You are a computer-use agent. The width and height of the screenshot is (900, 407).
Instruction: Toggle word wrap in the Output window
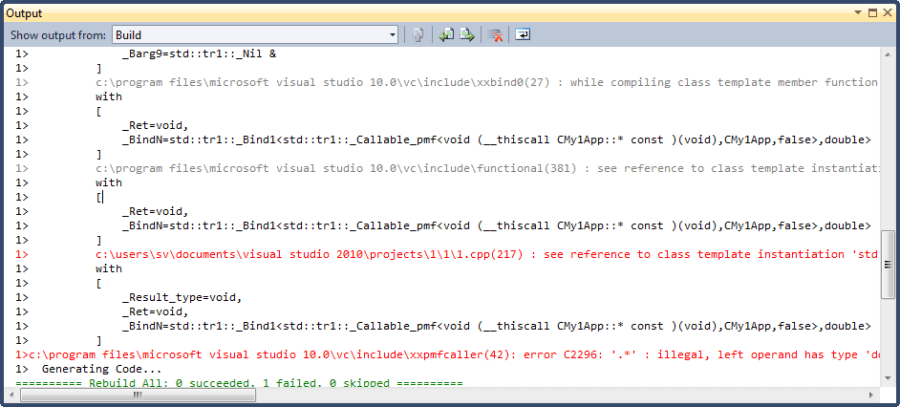(522, 35)
